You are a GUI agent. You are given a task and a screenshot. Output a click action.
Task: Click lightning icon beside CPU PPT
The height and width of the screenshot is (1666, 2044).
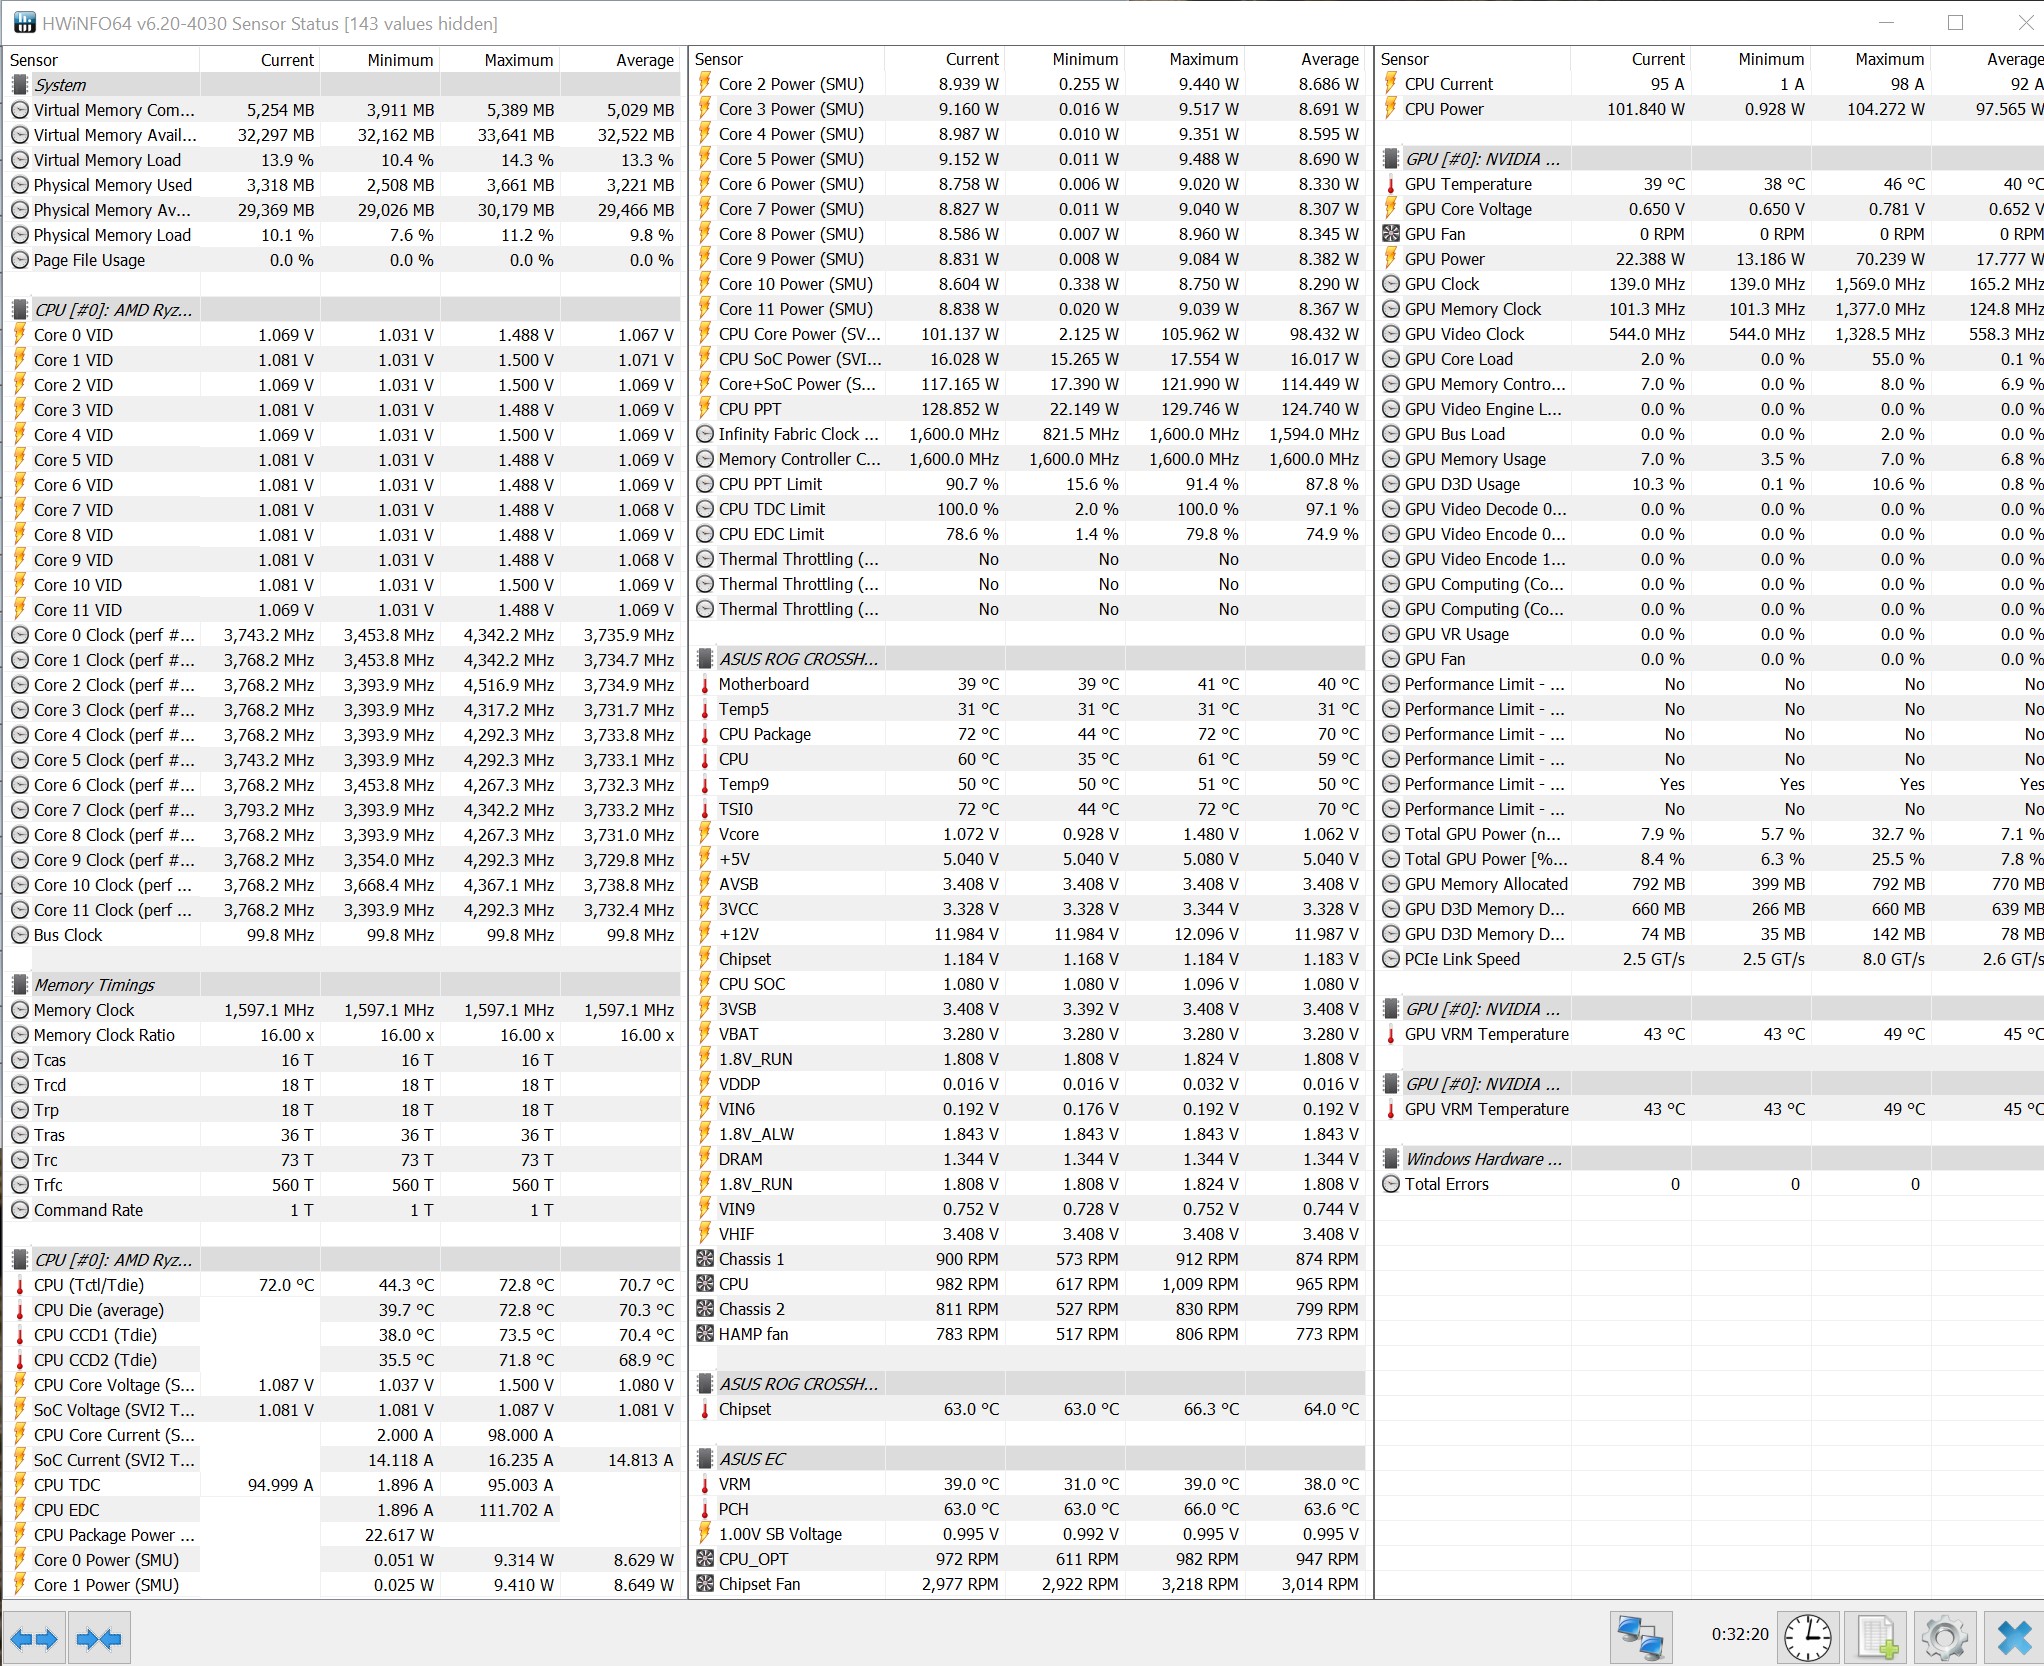pos(705,409)
